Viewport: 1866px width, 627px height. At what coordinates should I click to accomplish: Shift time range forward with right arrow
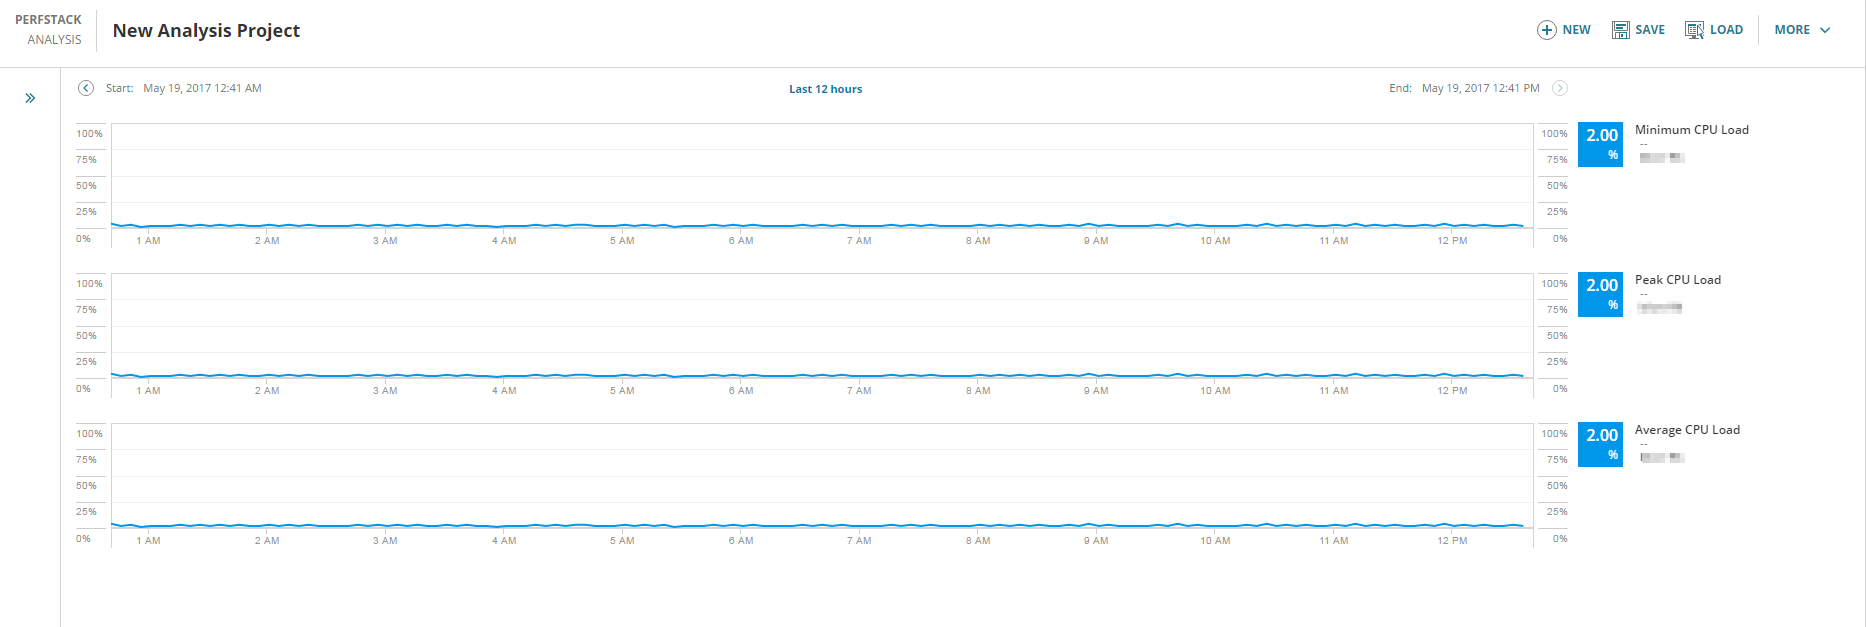[1559, 88]
